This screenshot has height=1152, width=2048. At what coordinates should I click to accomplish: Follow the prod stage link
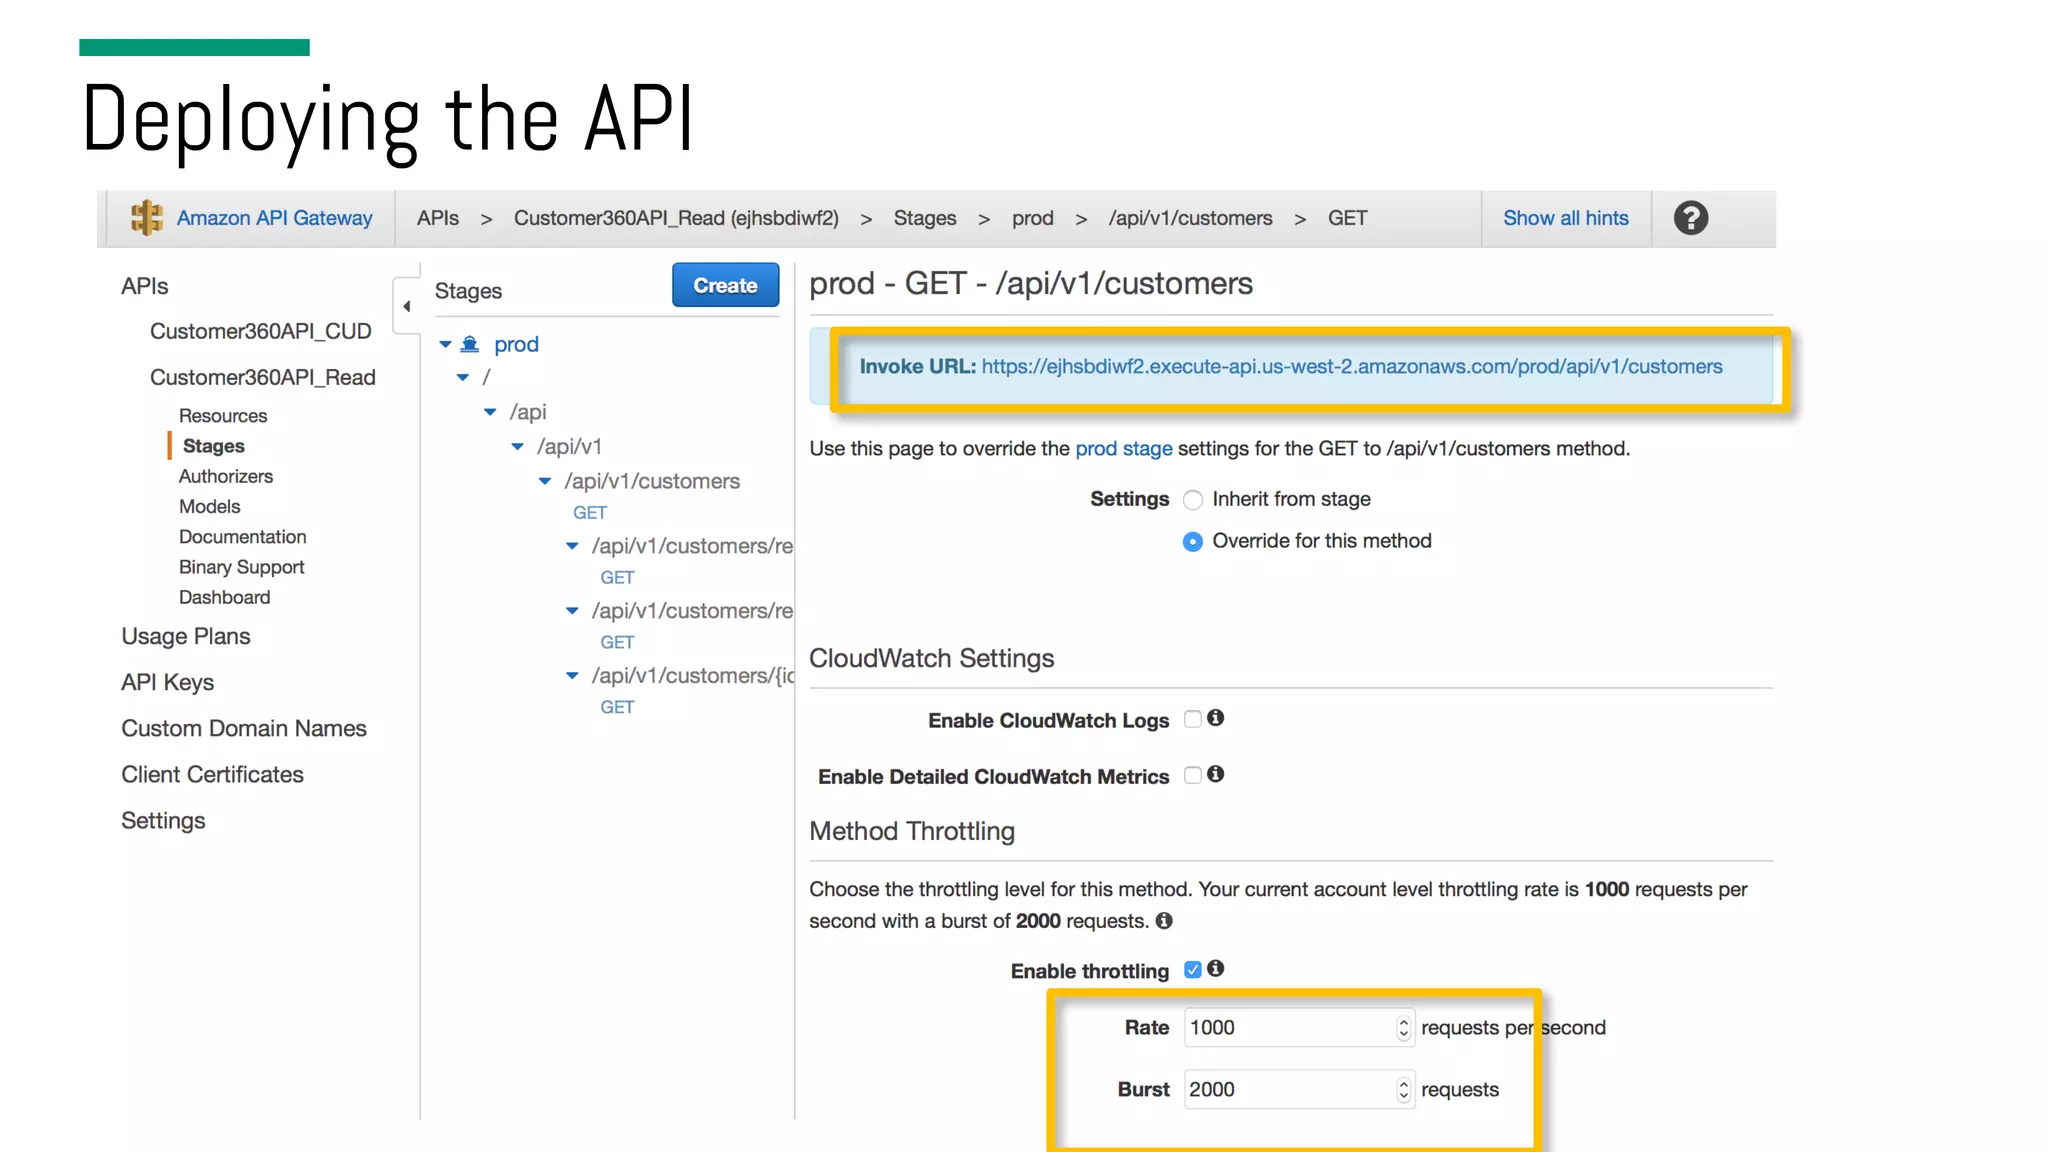(1124, 448)
